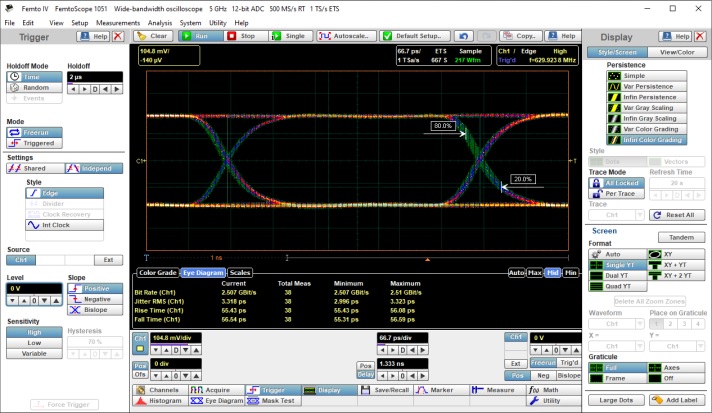Click the Autoscale toolbar button
The width and height of the screenshot is (712, 413).
pyautogui.click(x=346, y=35)
